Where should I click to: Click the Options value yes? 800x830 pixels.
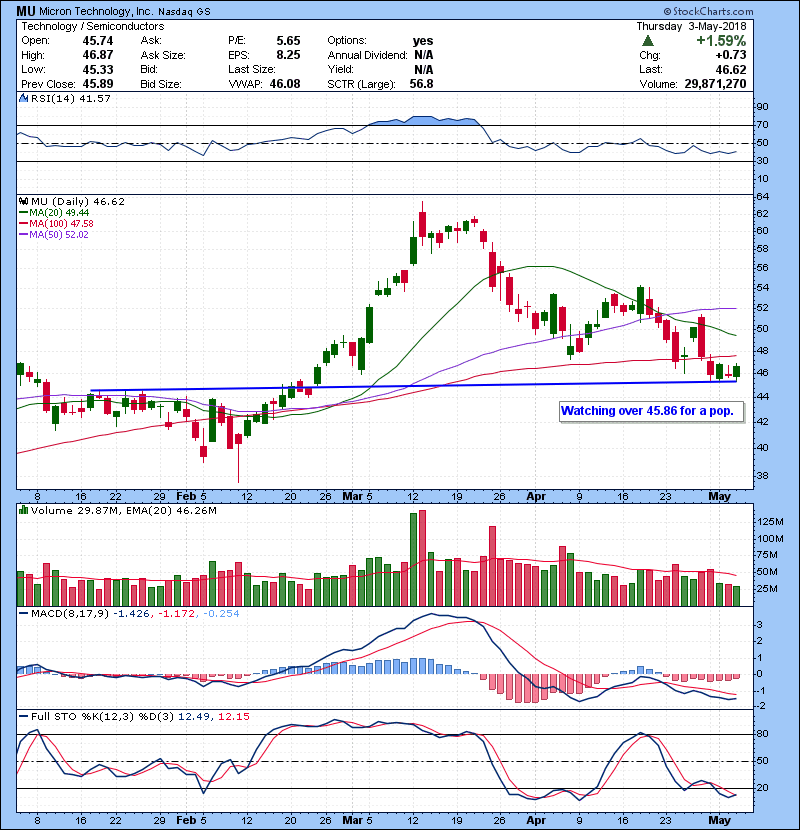(x=423, y=41)
